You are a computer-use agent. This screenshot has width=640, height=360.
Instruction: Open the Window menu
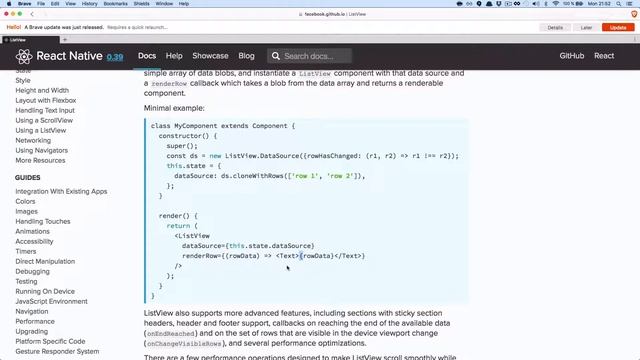pos(164,4)
